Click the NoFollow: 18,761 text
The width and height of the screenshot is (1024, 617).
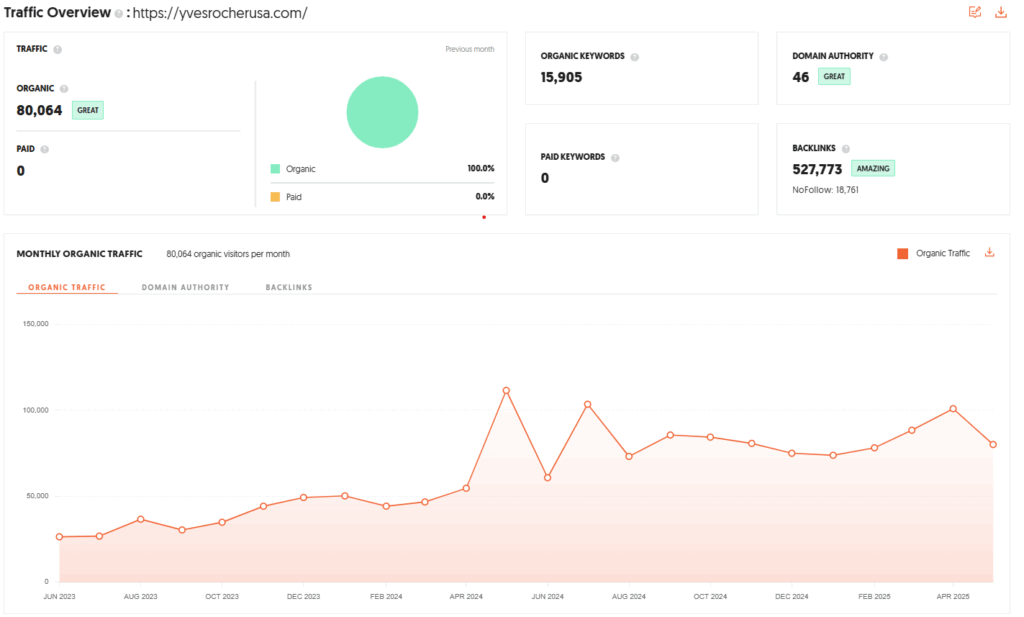[x=825, y=190]
